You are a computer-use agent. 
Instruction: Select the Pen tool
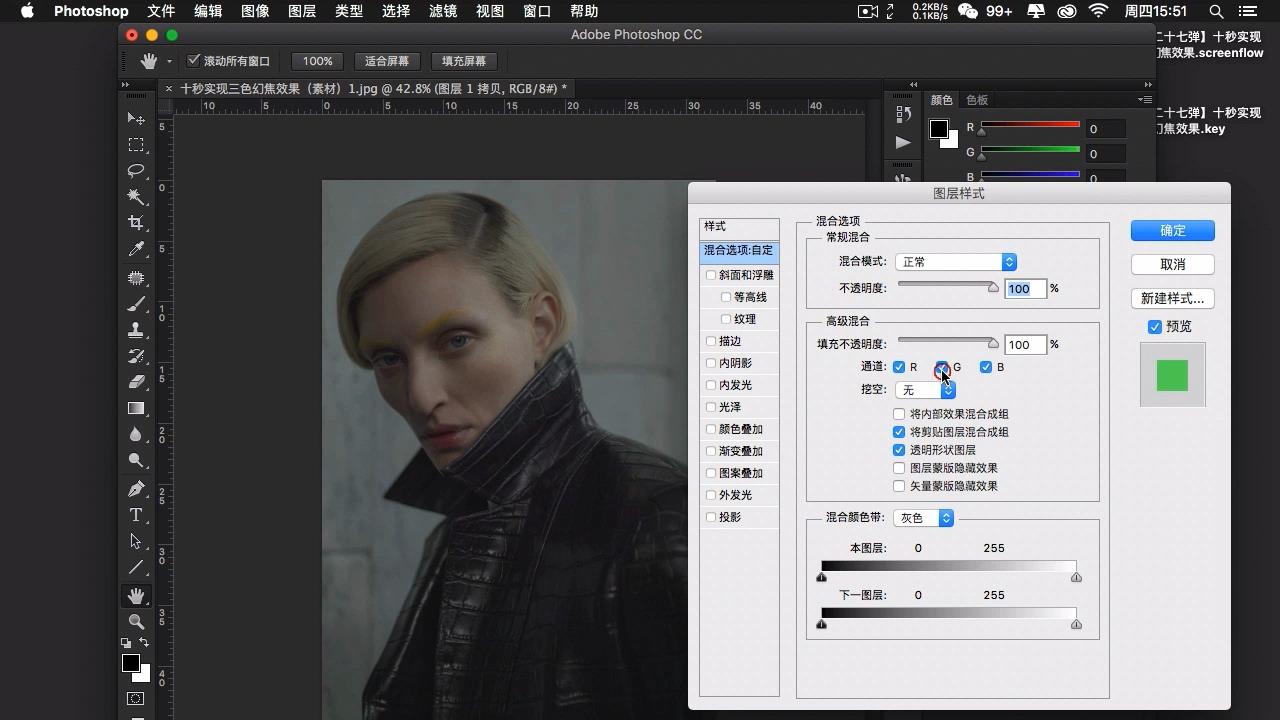[x=136, y=489]
